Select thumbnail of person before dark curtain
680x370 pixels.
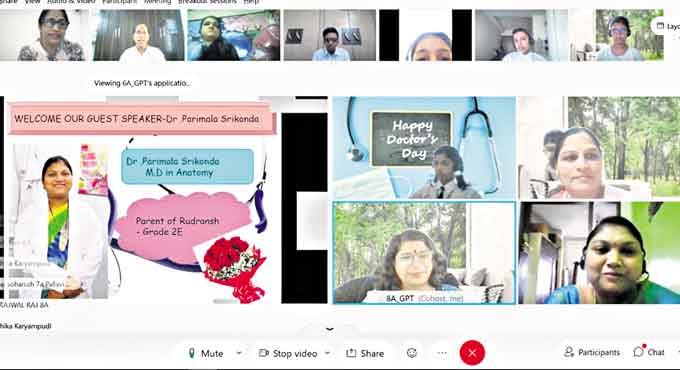pyautogui.click(x=139, y=35)
